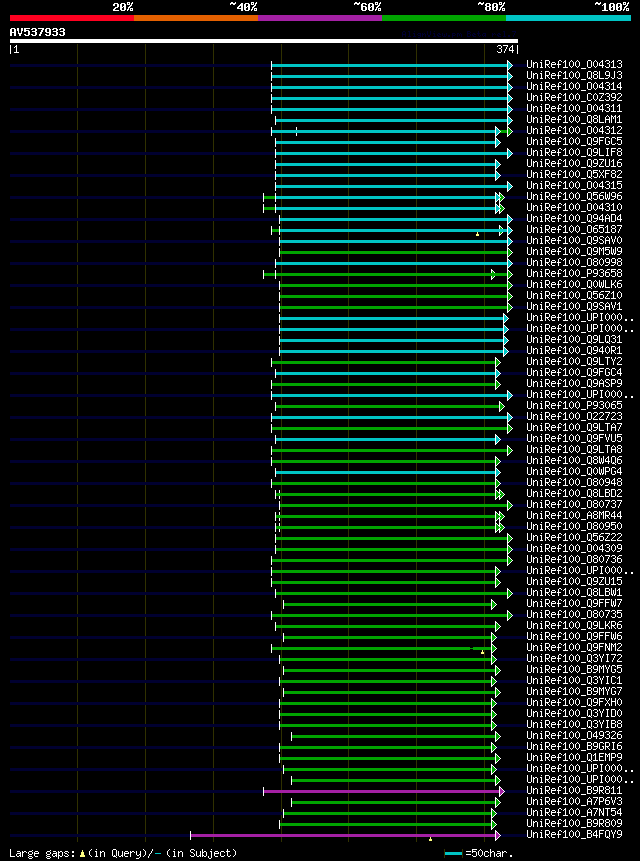
Task: Select hit UniRef100_Q0WPG4
Action: click(x=574, y=471)
